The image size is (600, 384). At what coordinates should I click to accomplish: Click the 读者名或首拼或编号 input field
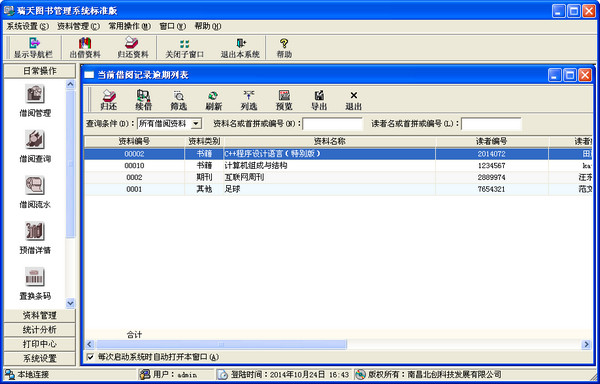(x=491, y=124)
